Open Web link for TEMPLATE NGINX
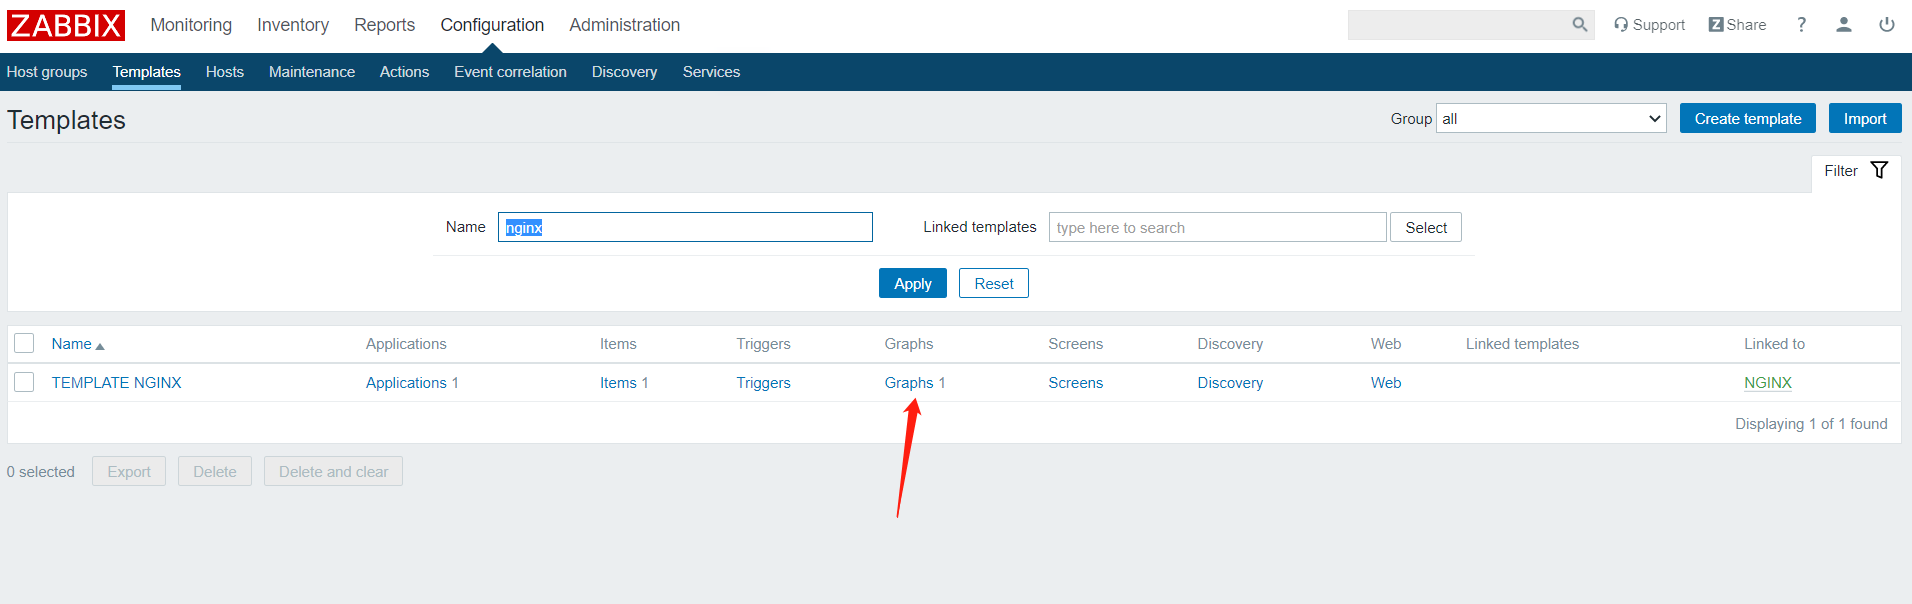Screen dimensions: 1912x604 click(1386, 383)
